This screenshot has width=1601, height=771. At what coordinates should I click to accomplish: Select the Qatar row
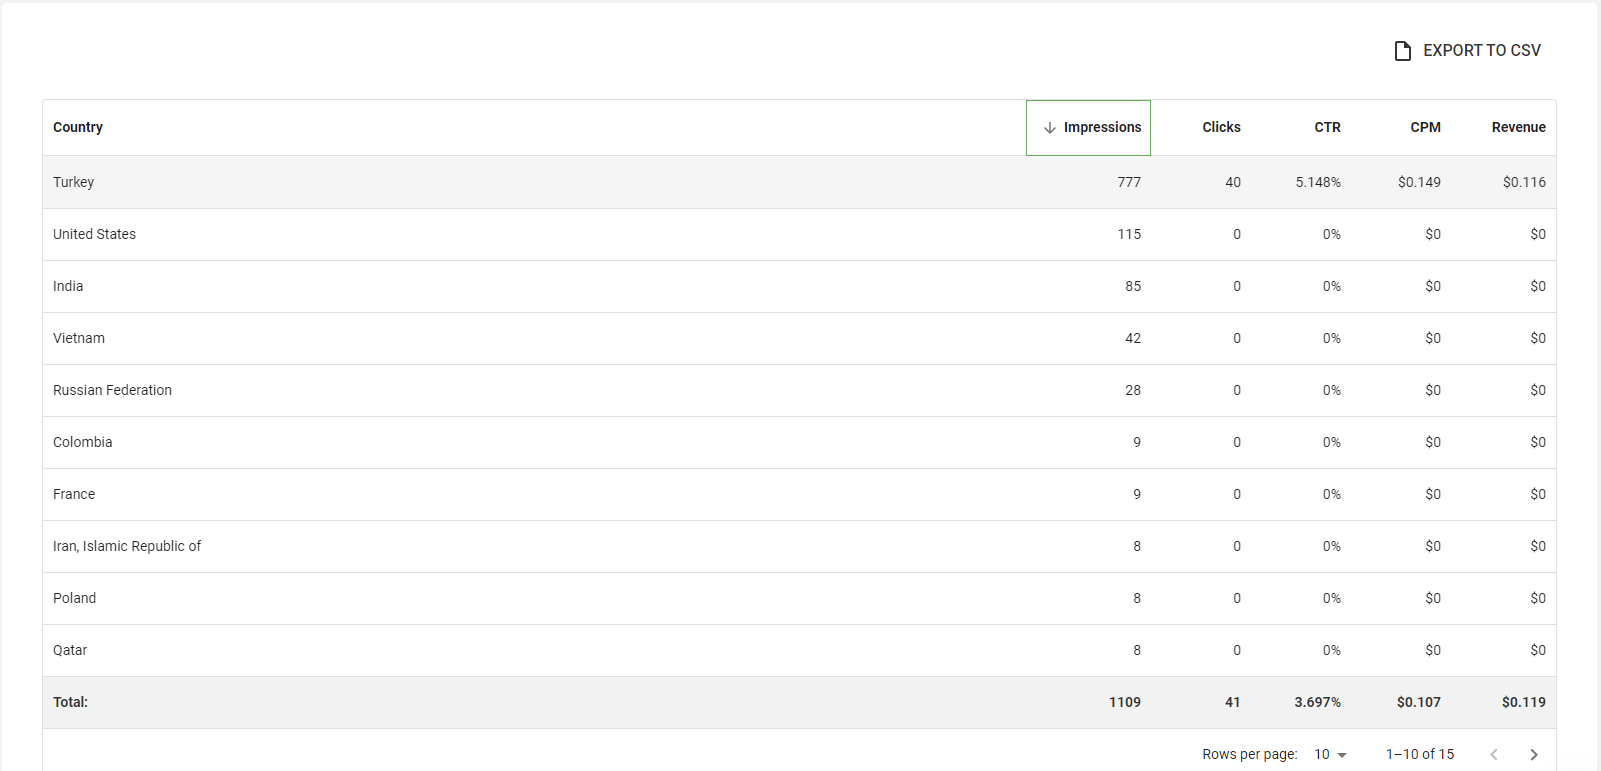799,650
